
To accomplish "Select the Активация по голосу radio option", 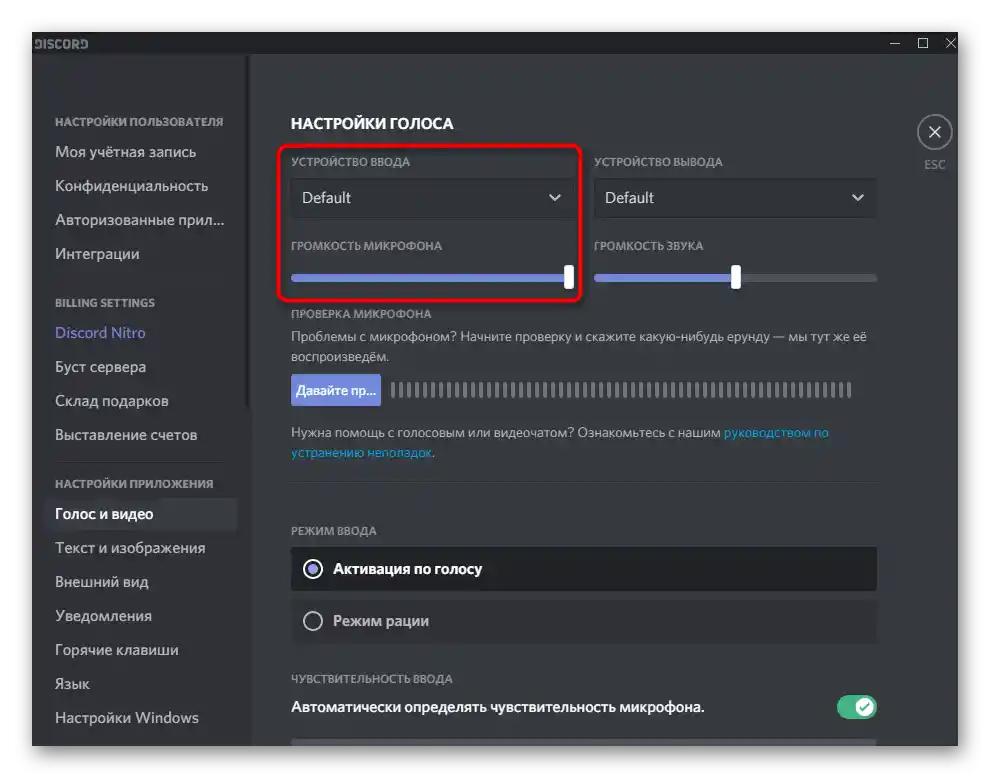I will 583,569.
